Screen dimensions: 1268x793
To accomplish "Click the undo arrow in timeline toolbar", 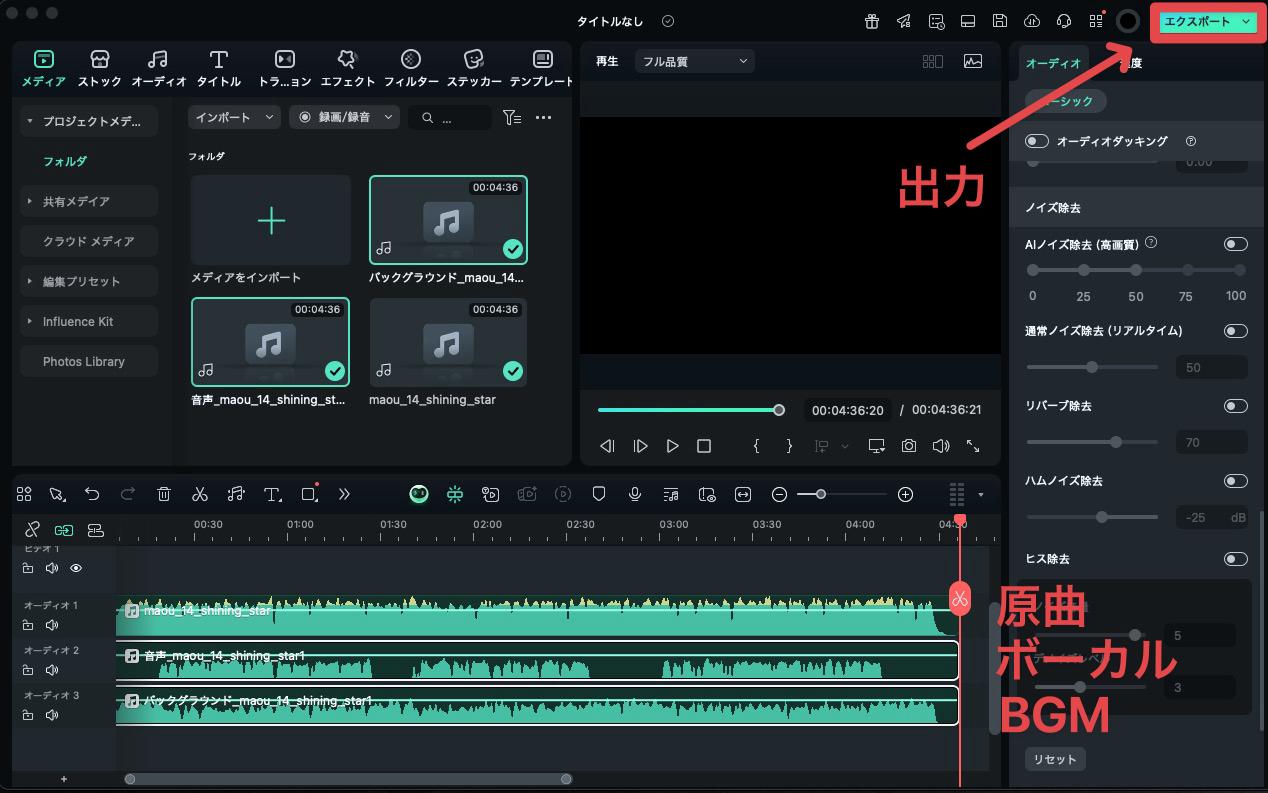I will [92, 494].
